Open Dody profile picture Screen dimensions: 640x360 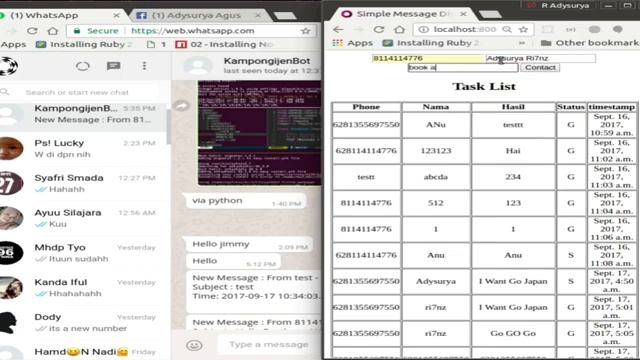9,322
